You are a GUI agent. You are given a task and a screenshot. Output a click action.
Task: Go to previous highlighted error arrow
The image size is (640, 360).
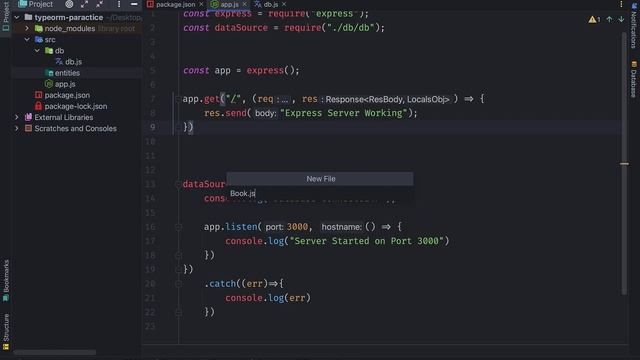[x=609, y=19]
